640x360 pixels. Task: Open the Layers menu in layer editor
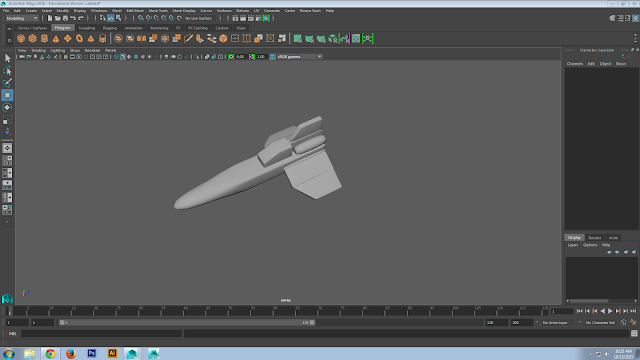573,245
